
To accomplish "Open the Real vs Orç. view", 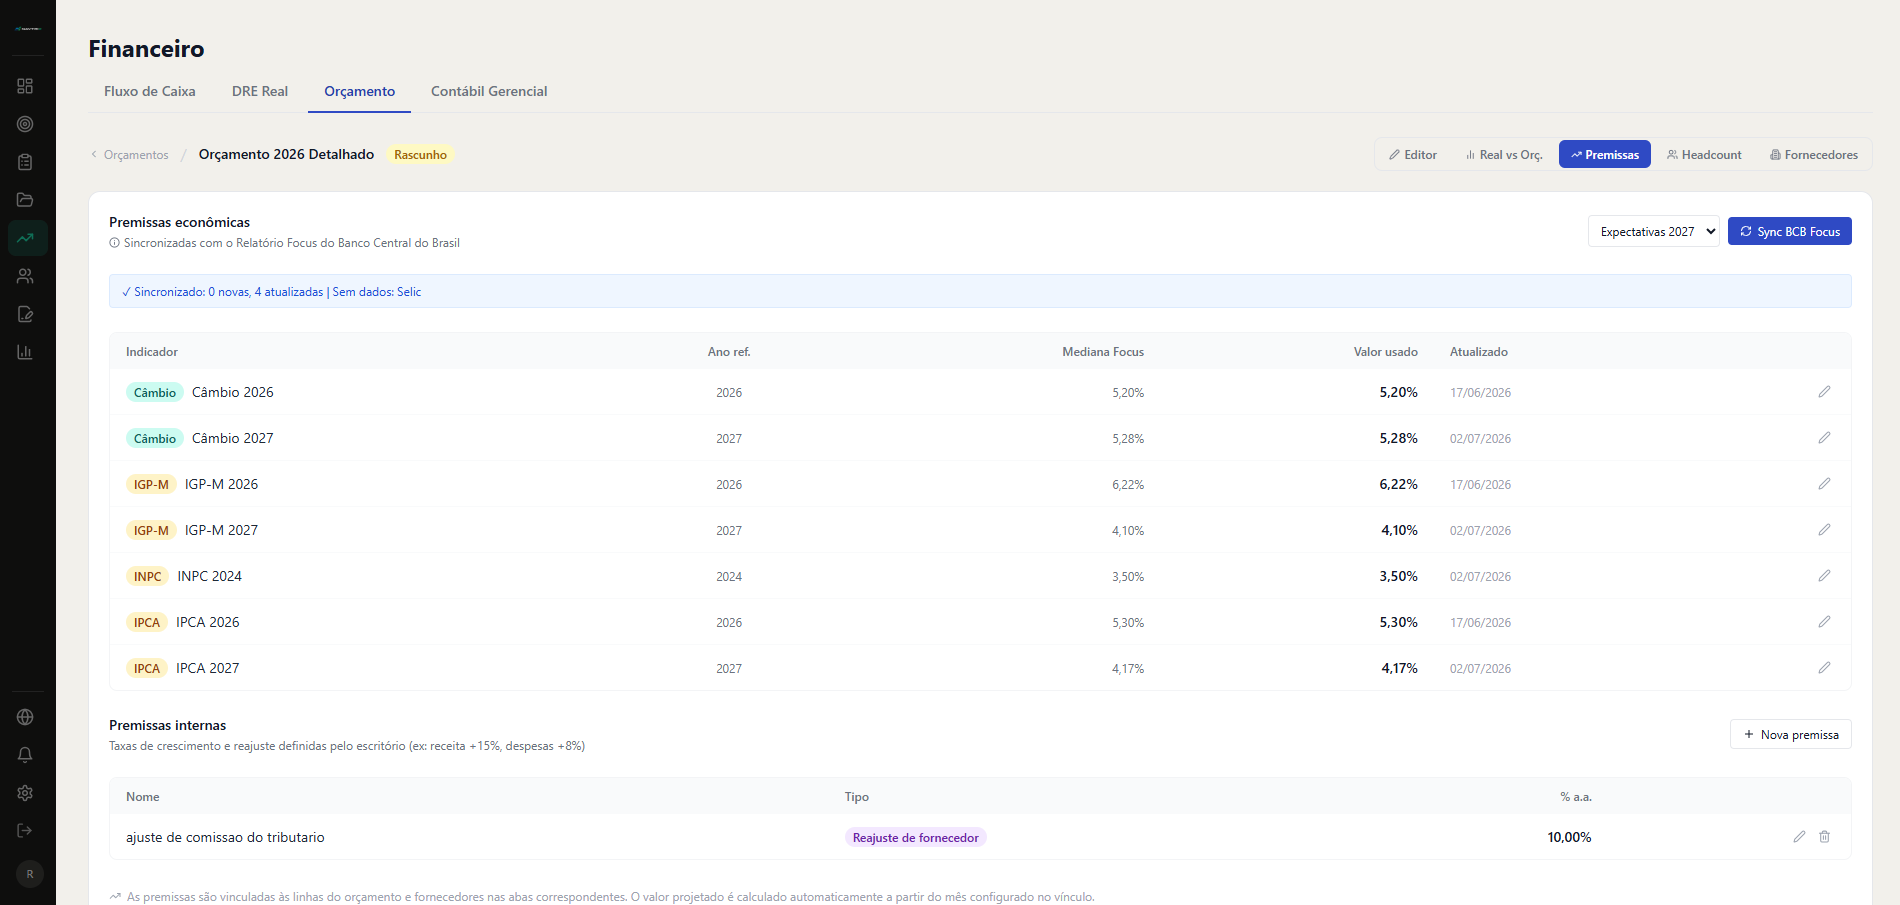I will click(1504, 155).
